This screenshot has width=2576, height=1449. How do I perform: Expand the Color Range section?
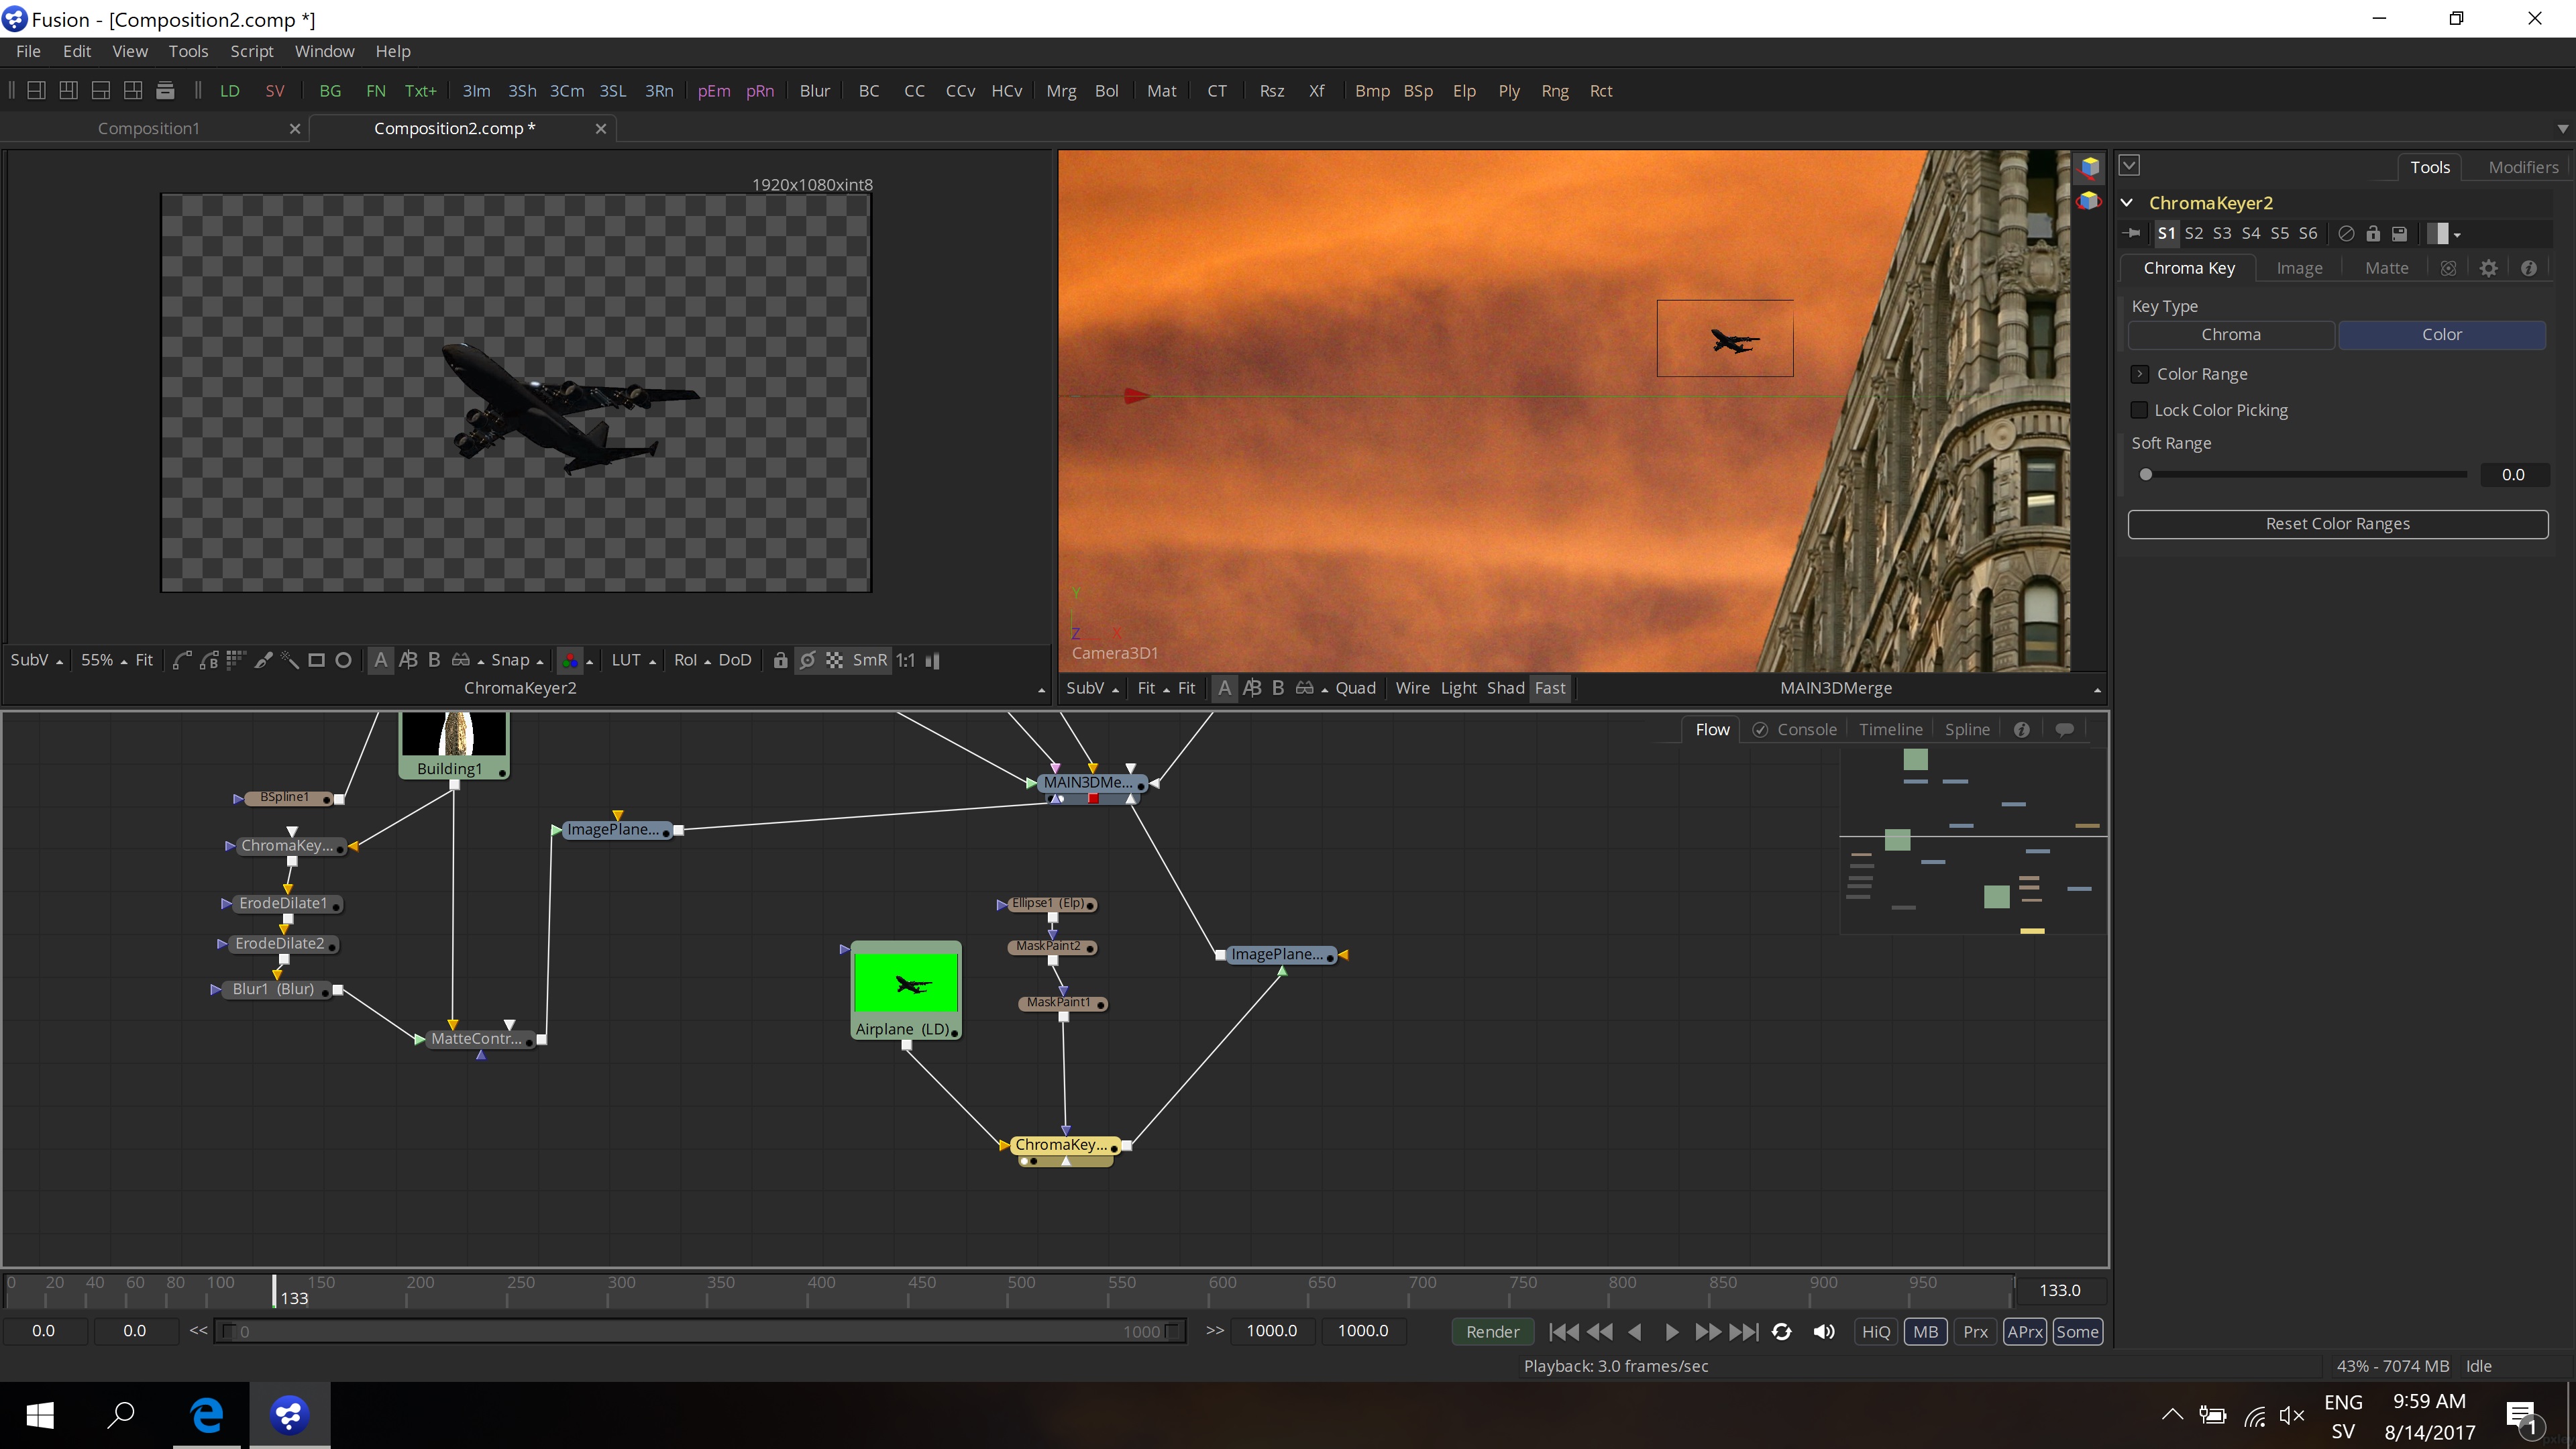click(x=2140, y=374)
